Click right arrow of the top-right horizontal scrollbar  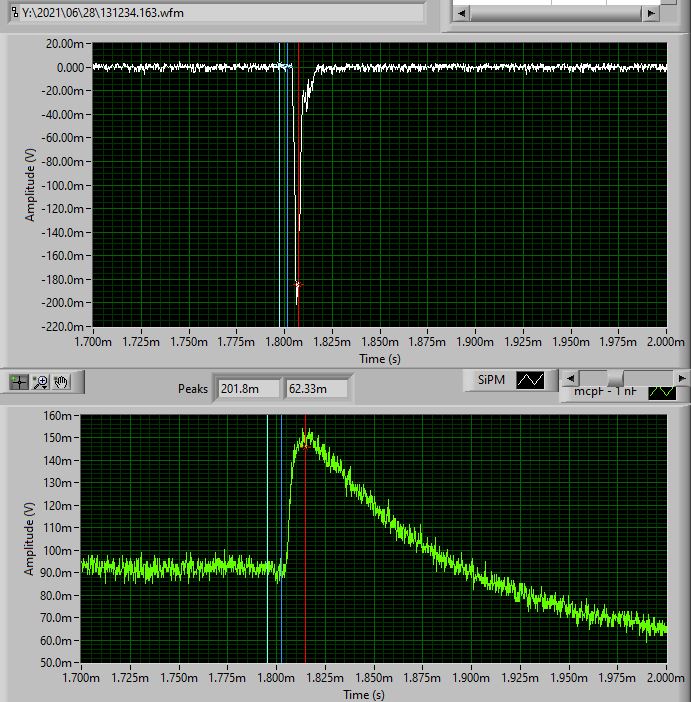tap(651, 13)
